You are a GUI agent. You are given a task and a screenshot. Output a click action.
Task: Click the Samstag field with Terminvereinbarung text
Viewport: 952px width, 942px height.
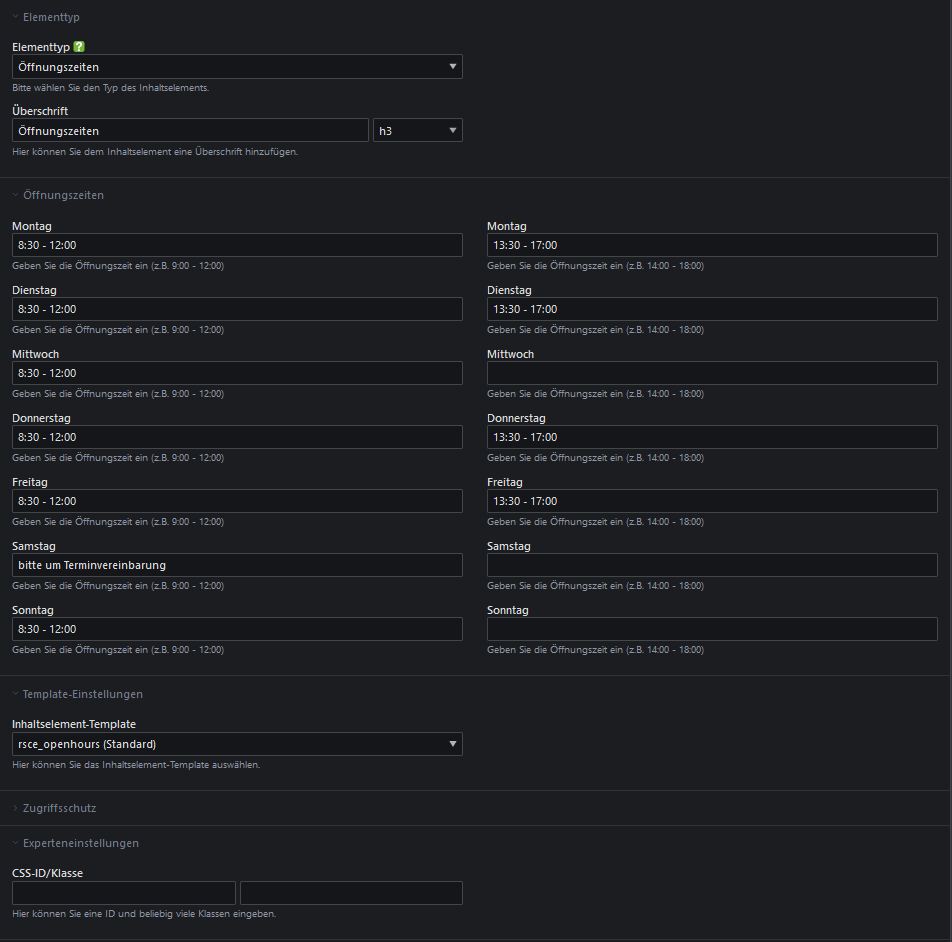coord(237,565)
